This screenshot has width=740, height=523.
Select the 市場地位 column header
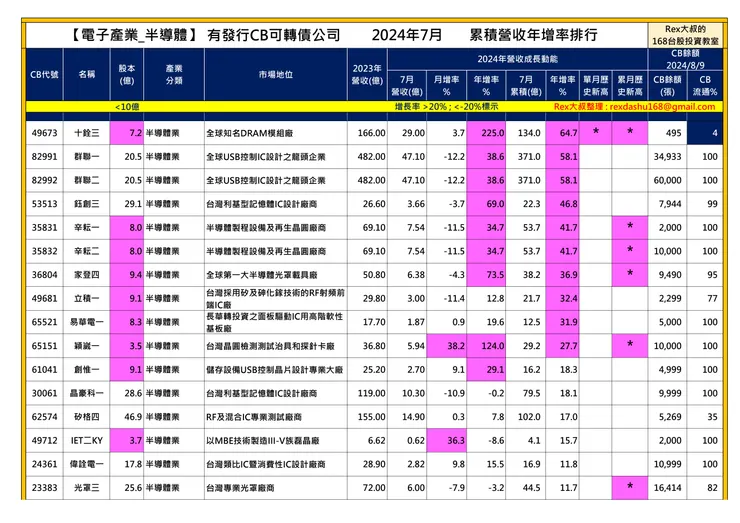click(x=276, y=74)
